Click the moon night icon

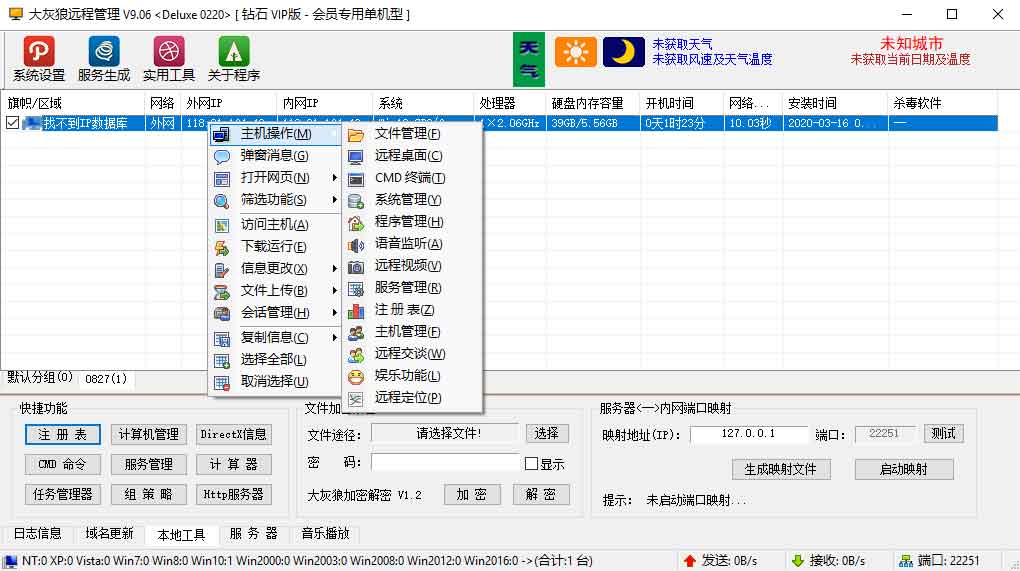tap(623, 52)
